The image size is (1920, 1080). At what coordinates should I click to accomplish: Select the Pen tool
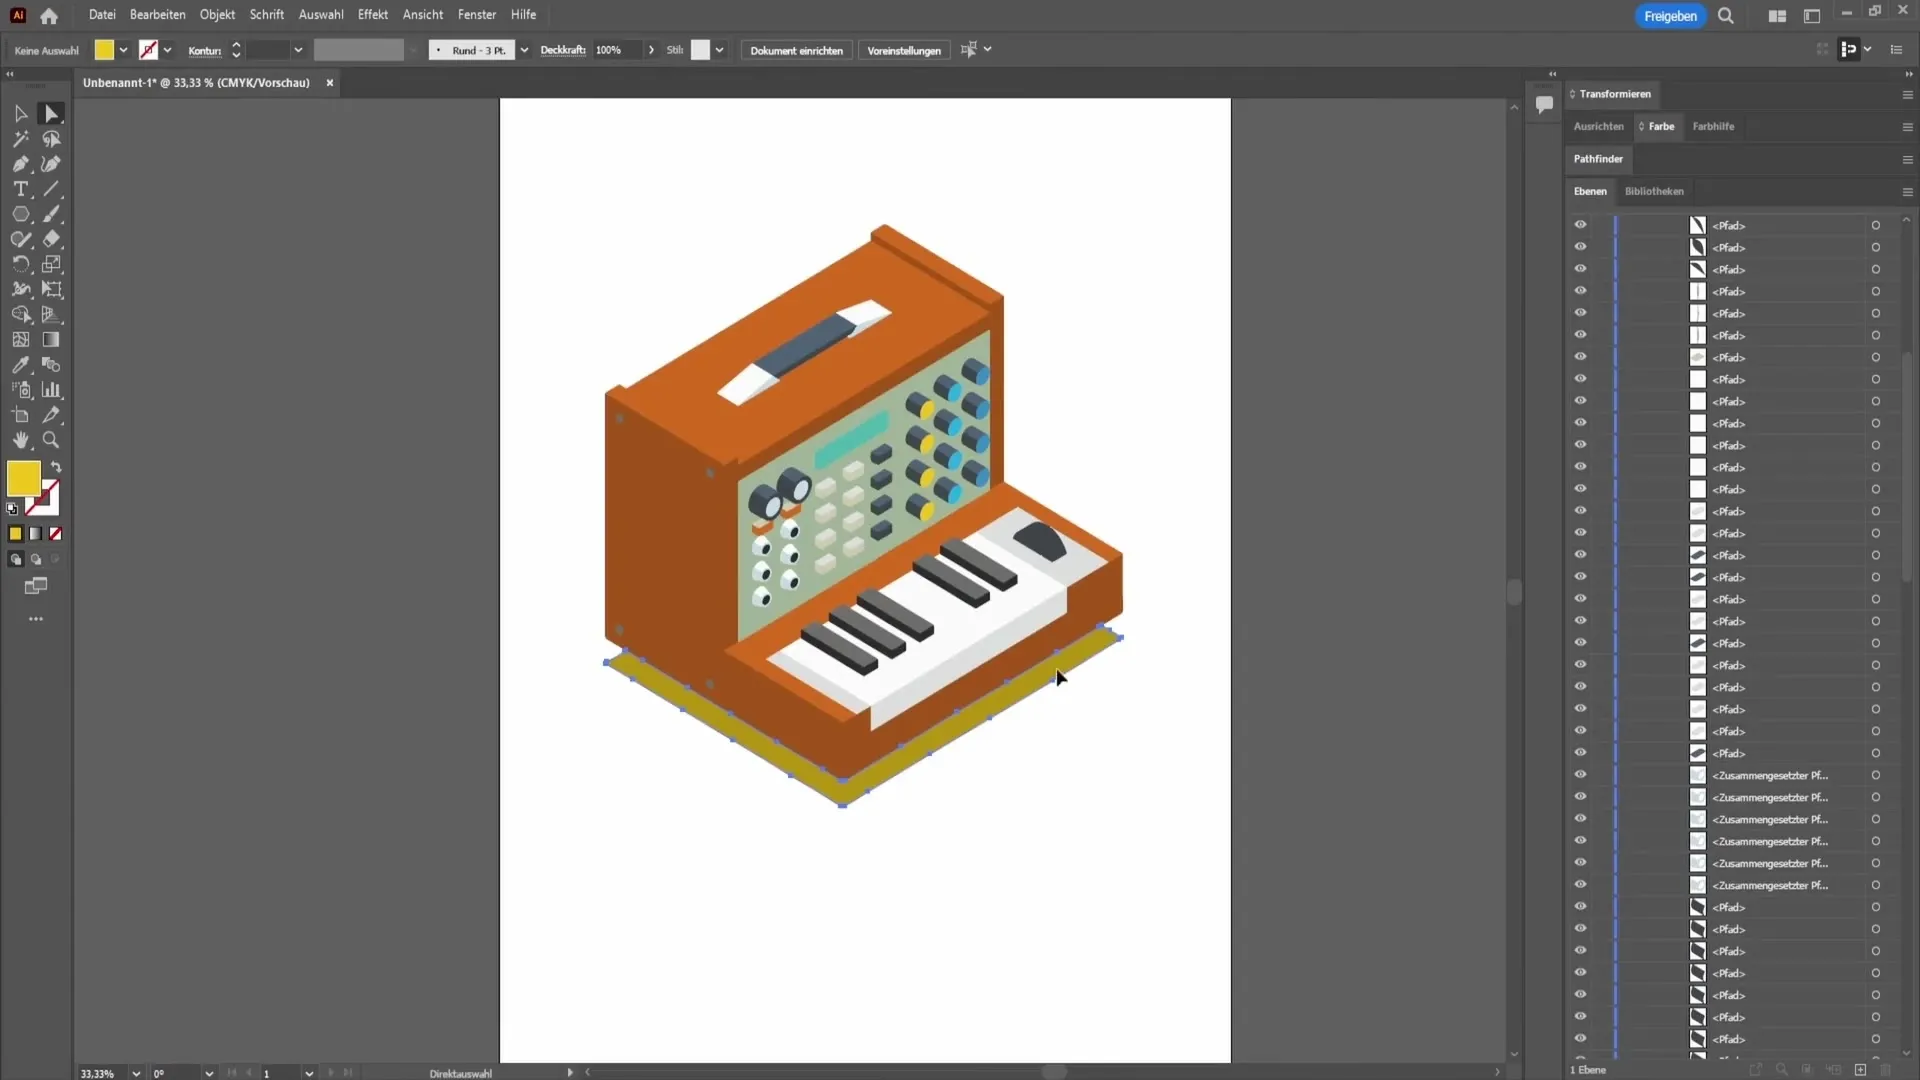point(21,164)
